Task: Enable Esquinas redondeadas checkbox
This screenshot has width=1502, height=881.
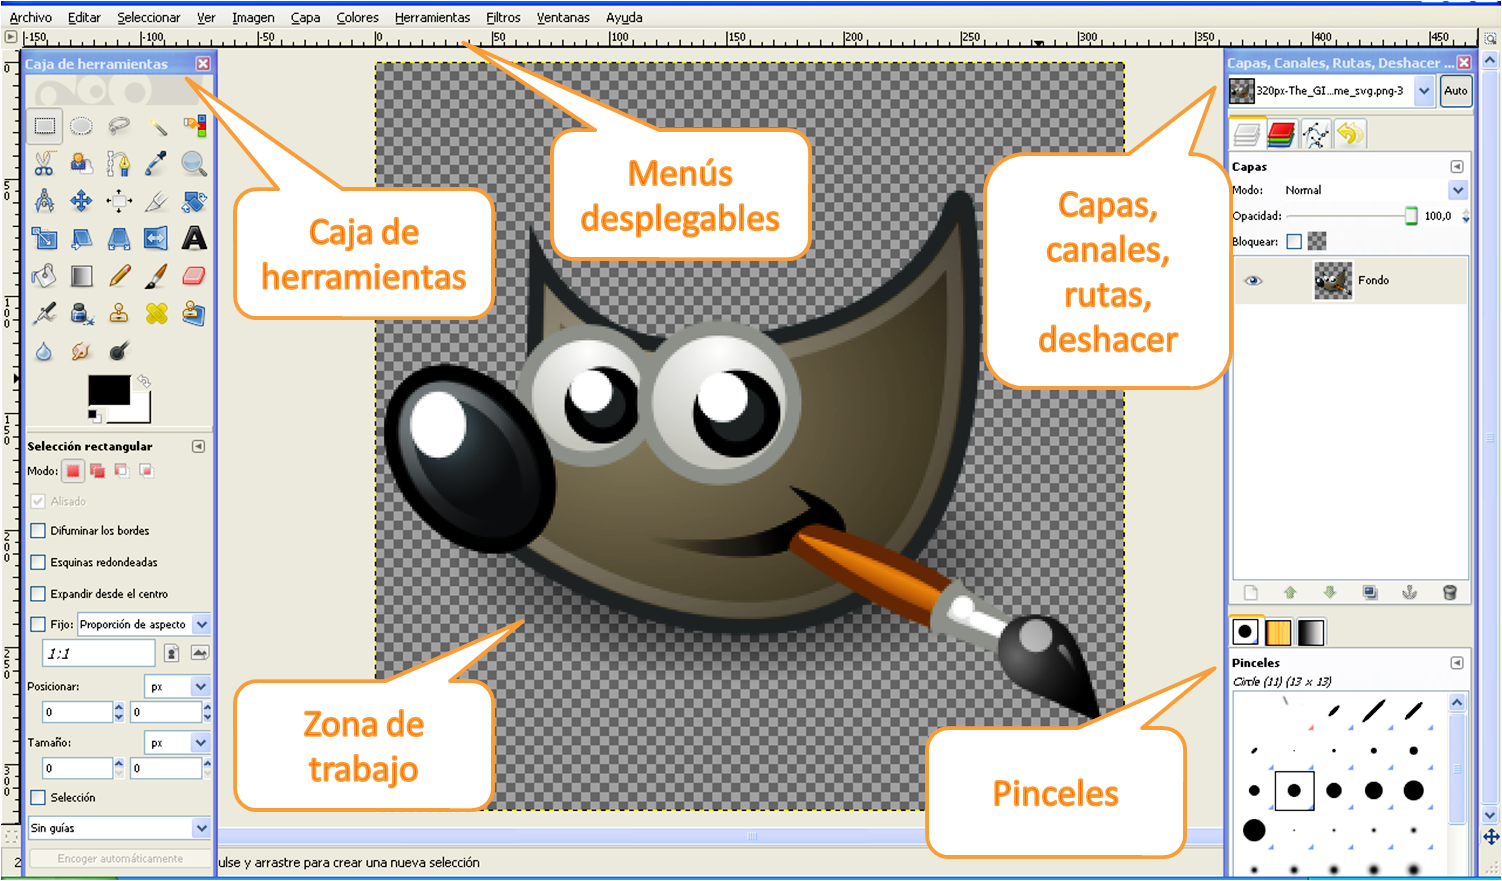Action: [38, 562]
